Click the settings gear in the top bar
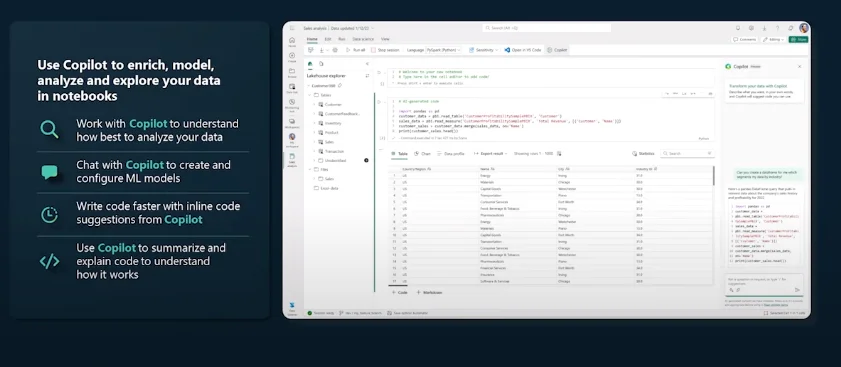 coord(751,28)
